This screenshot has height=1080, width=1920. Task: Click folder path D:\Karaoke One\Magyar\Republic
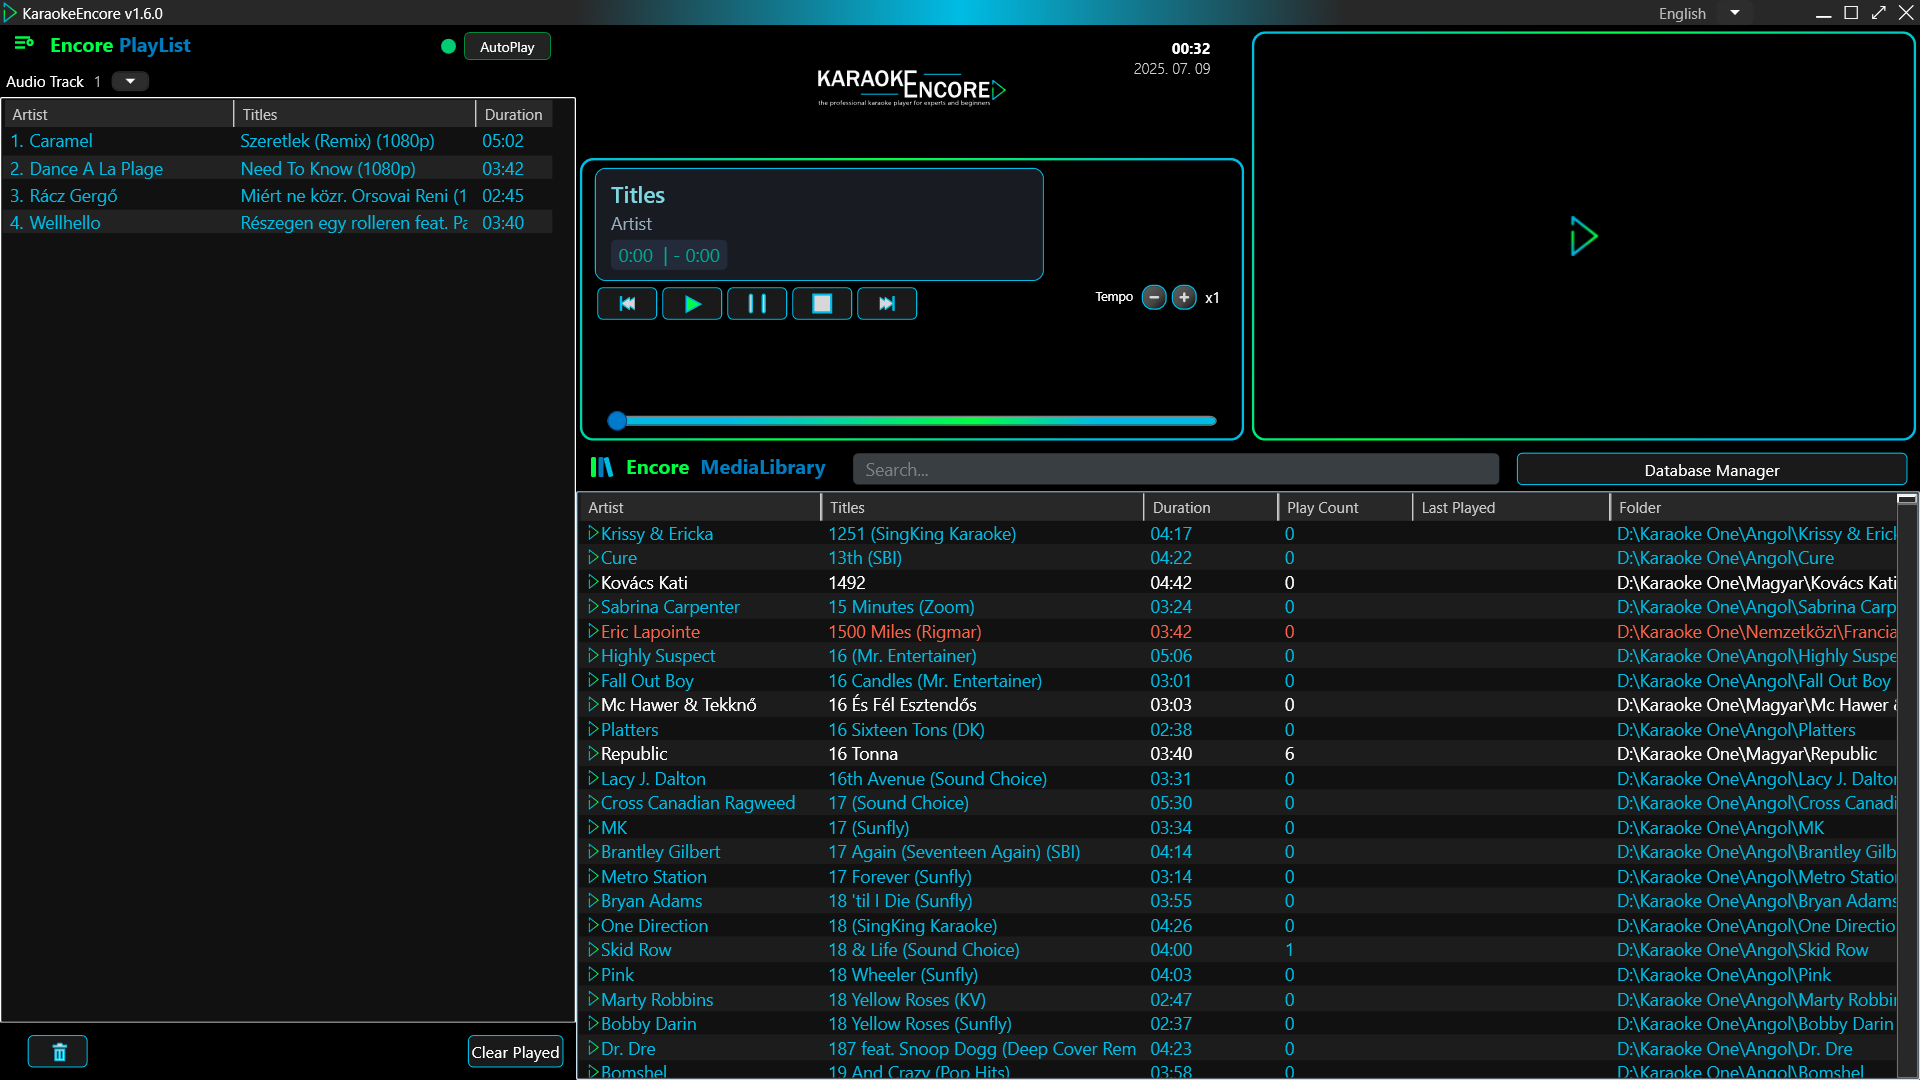pos(1746,754)
